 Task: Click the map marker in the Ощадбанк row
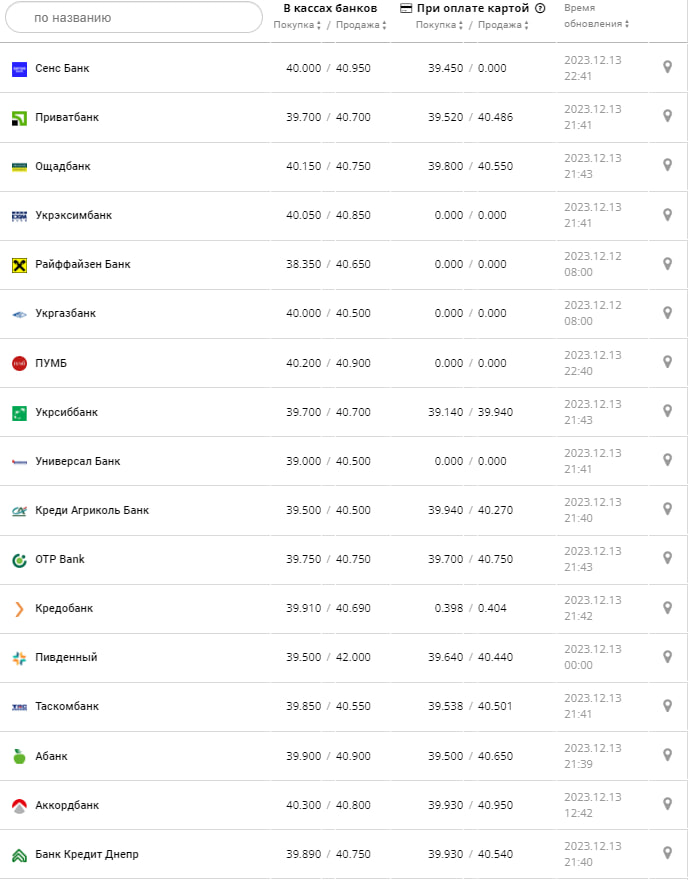click(x=667, y=165)
